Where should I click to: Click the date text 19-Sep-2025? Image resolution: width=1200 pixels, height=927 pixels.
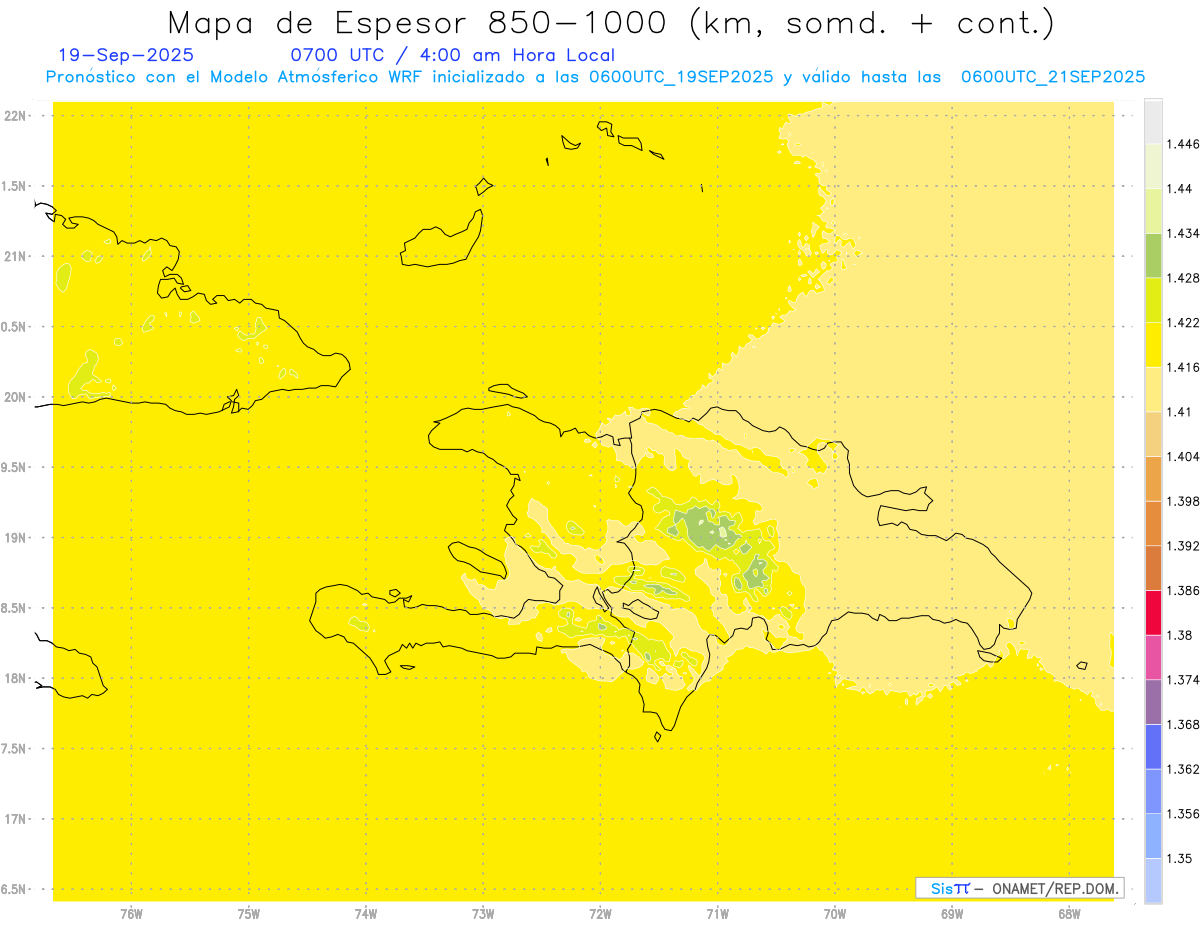tap(126, 55)
